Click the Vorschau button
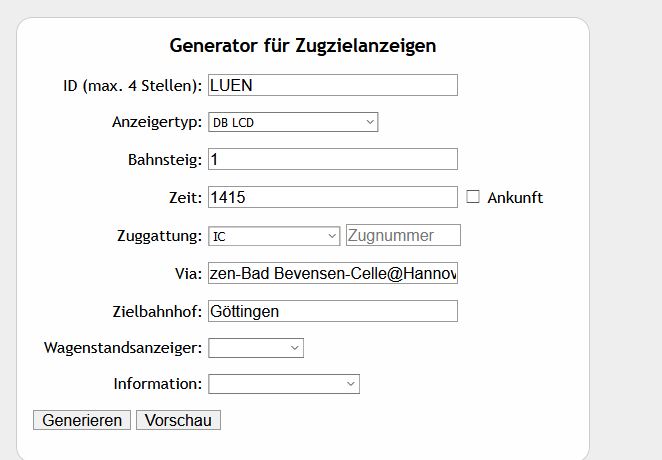Screen dimensions: 662x460 (x=178, y=420)
